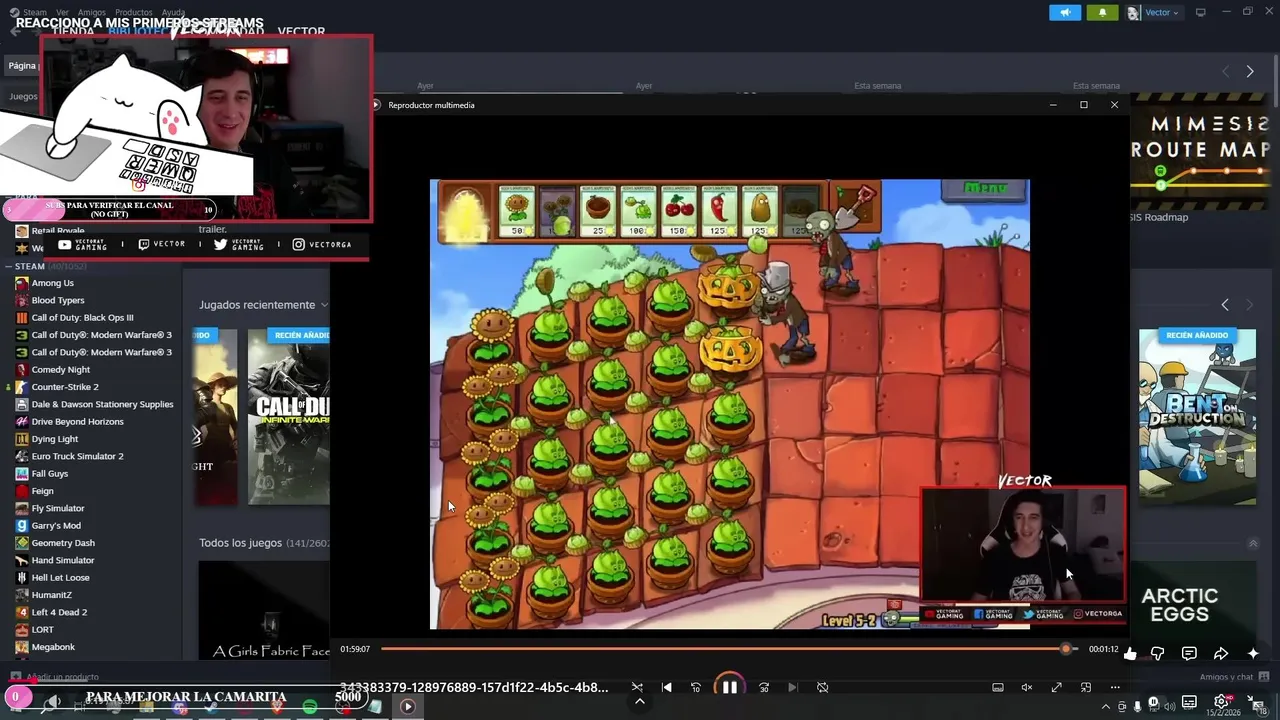Toggle shuffle in the media player
The width and height of the screenshot is (1280, 720).
click(637, 687)
